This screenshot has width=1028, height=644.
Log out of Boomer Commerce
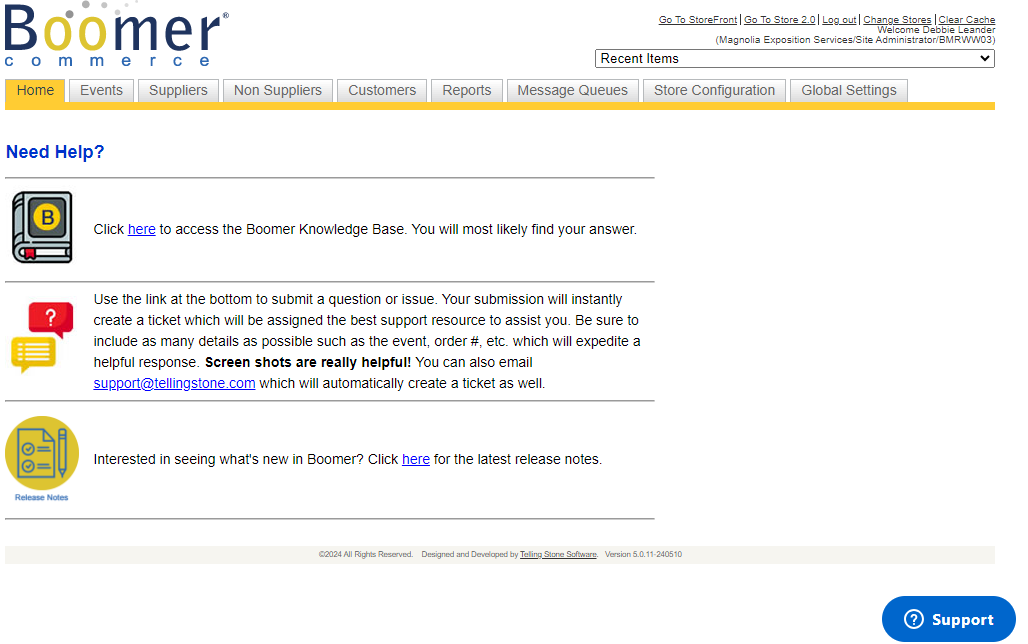(x=838, y=19)
